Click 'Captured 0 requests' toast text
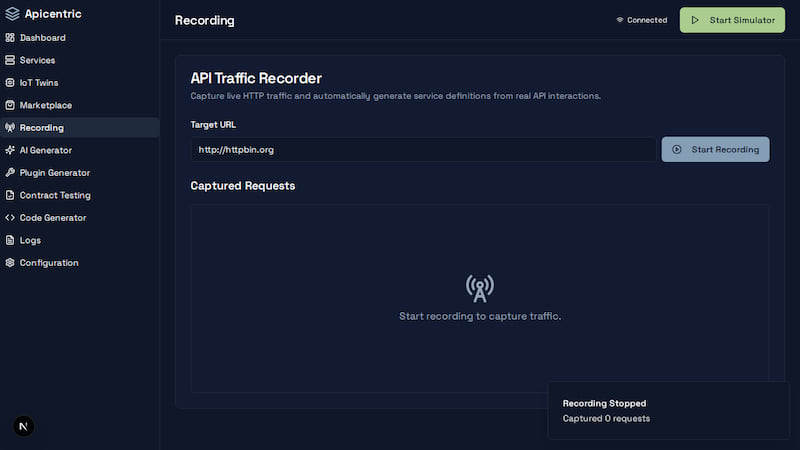This screenshot has height=450, width=800. 606,418
